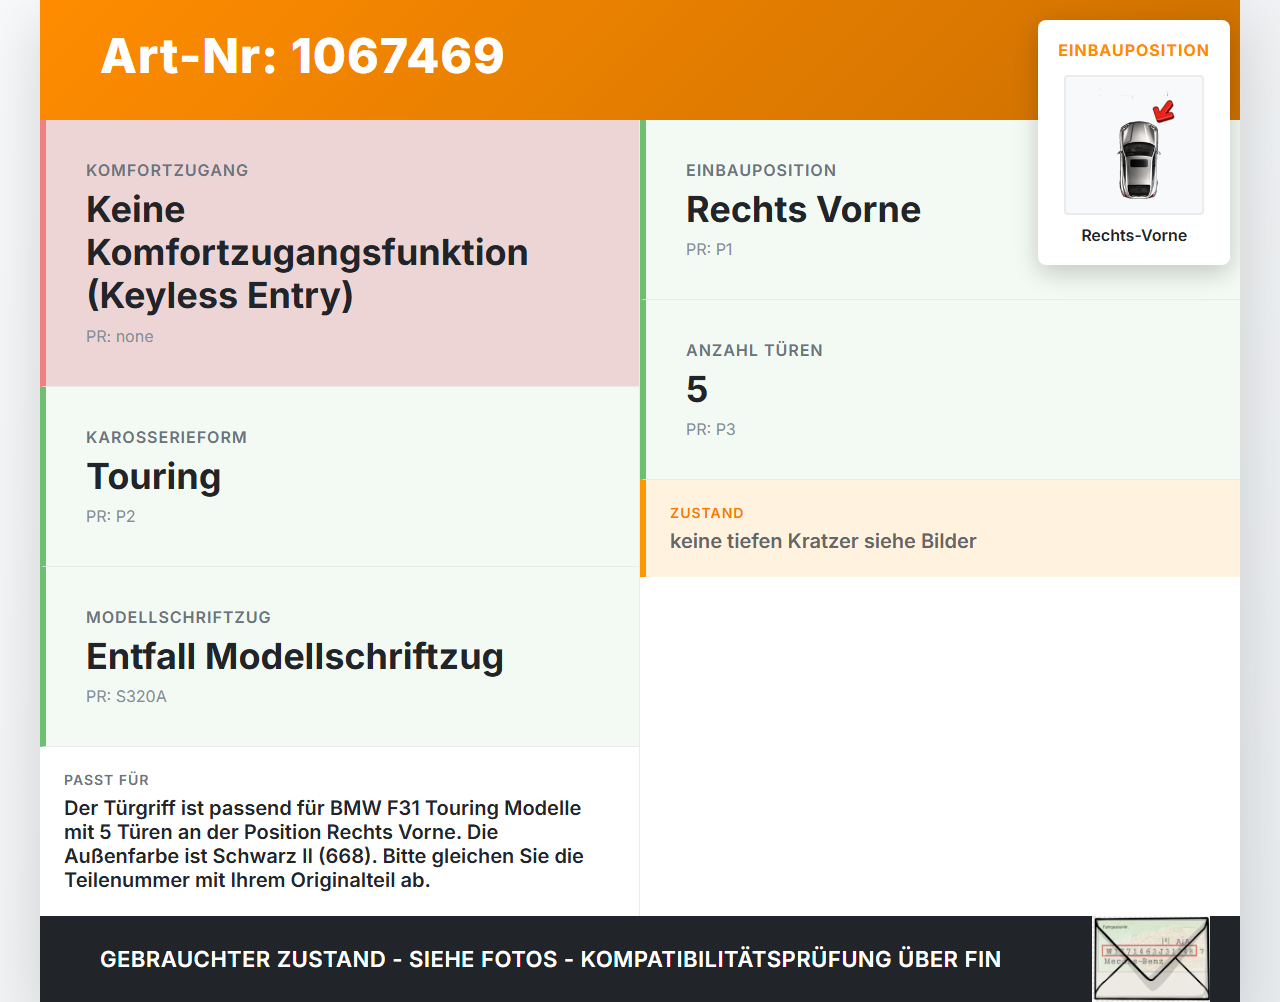Click the 'KAROSSERIEFORM' label
Screen dimensions: 1280x1002
tap(166, 438)
